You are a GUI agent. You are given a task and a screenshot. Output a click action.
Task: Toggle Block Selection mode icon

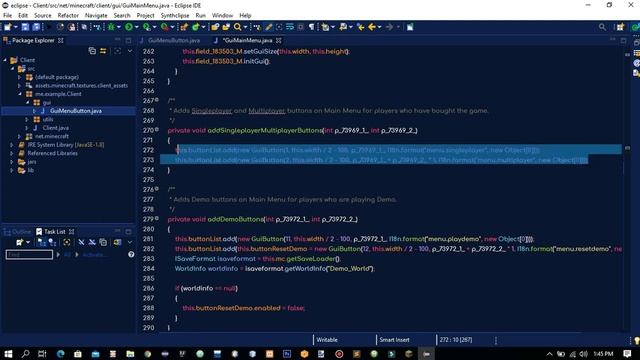[301, 27]
